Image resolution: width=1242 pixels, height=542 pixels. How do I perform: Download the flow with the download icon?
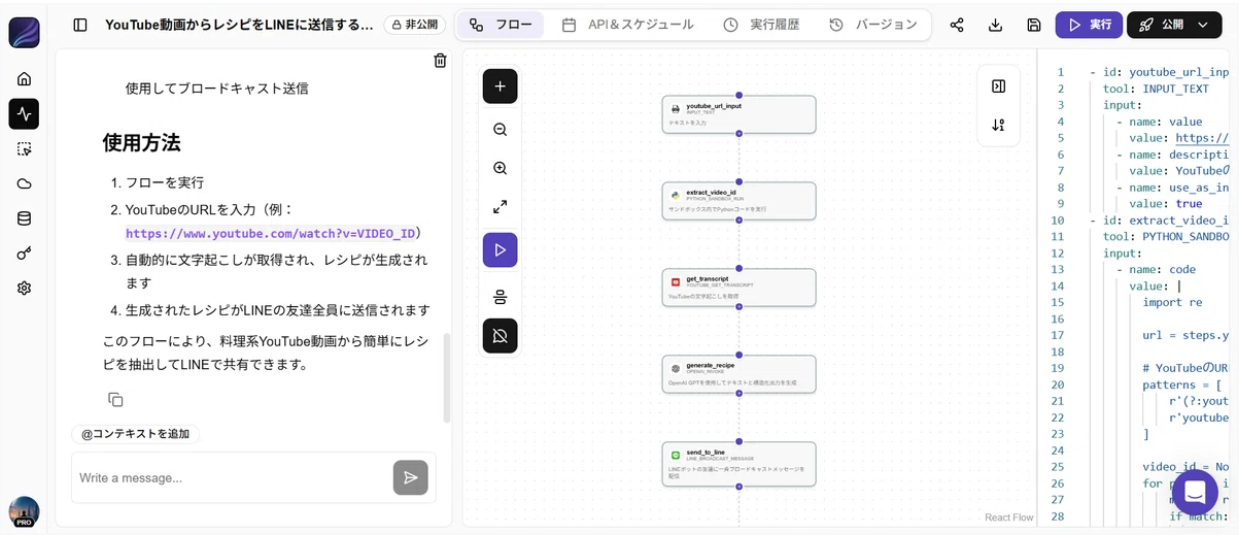[995, 25]
